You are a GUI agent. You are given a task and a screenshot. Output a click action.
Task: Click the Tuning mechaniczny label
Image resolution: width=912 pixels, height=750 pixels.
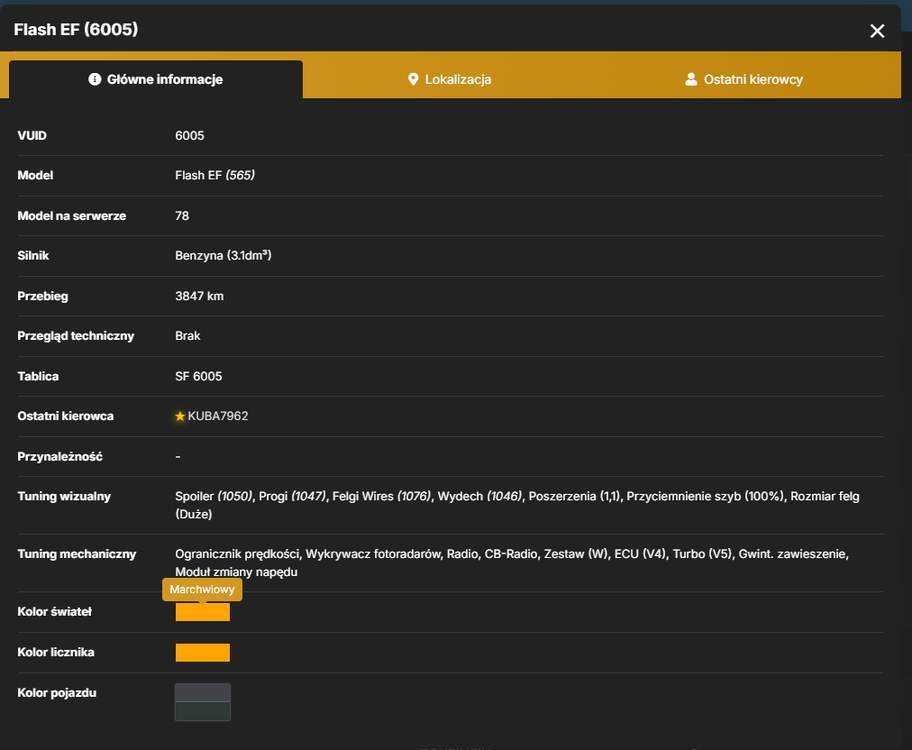76,554
